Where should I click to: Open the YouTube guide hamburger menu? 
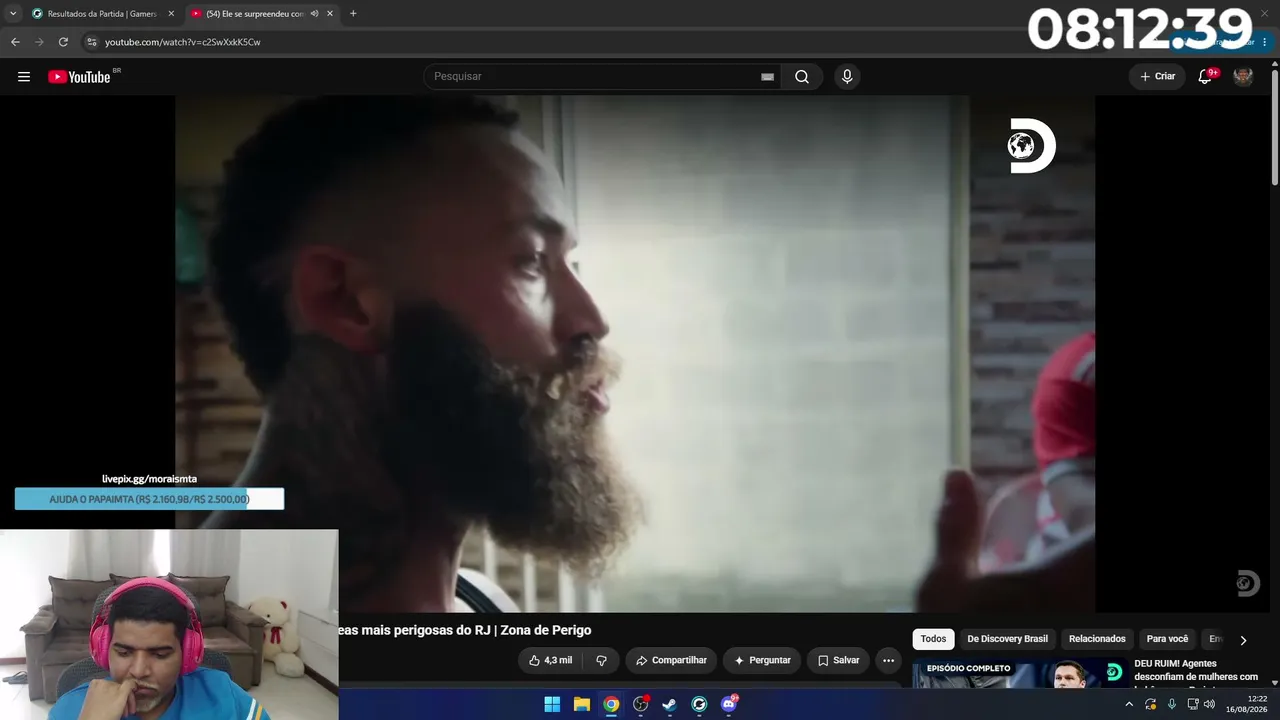click(24, 77)
